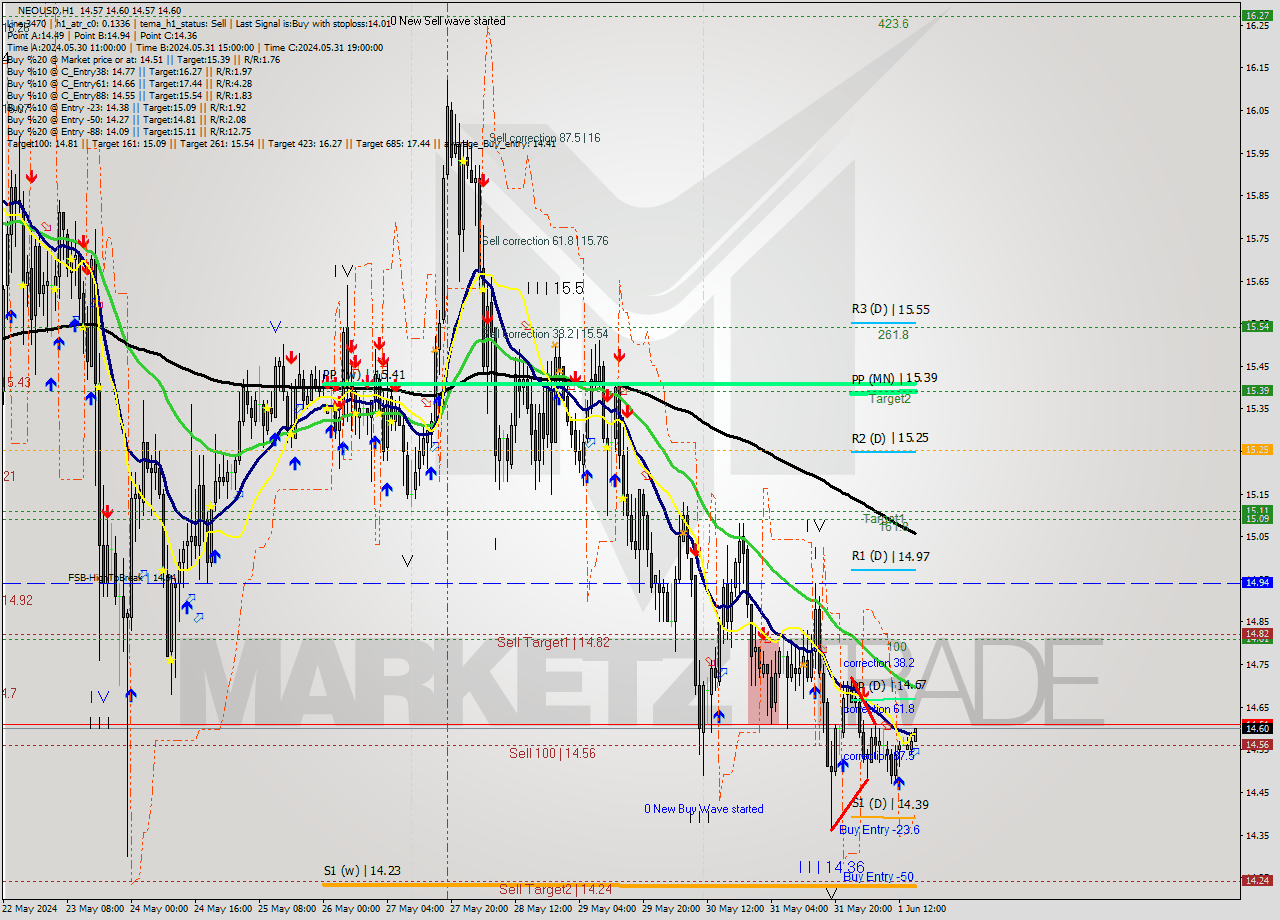The image size is (1280, 920).
Task: Select the 'Sell Target2 | 14.24' label
Action: pos(555,888)
